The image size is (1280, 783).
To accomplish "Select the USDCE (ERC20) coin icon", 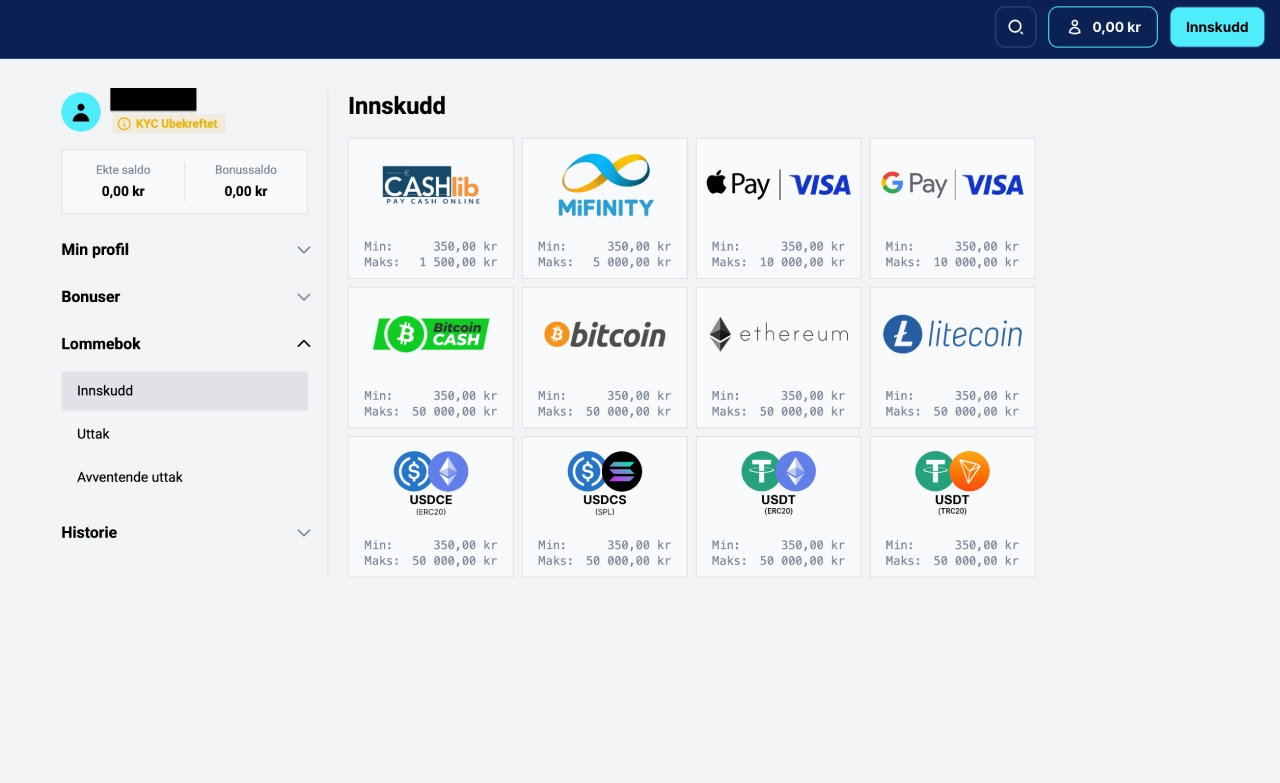I will [431, 471].
